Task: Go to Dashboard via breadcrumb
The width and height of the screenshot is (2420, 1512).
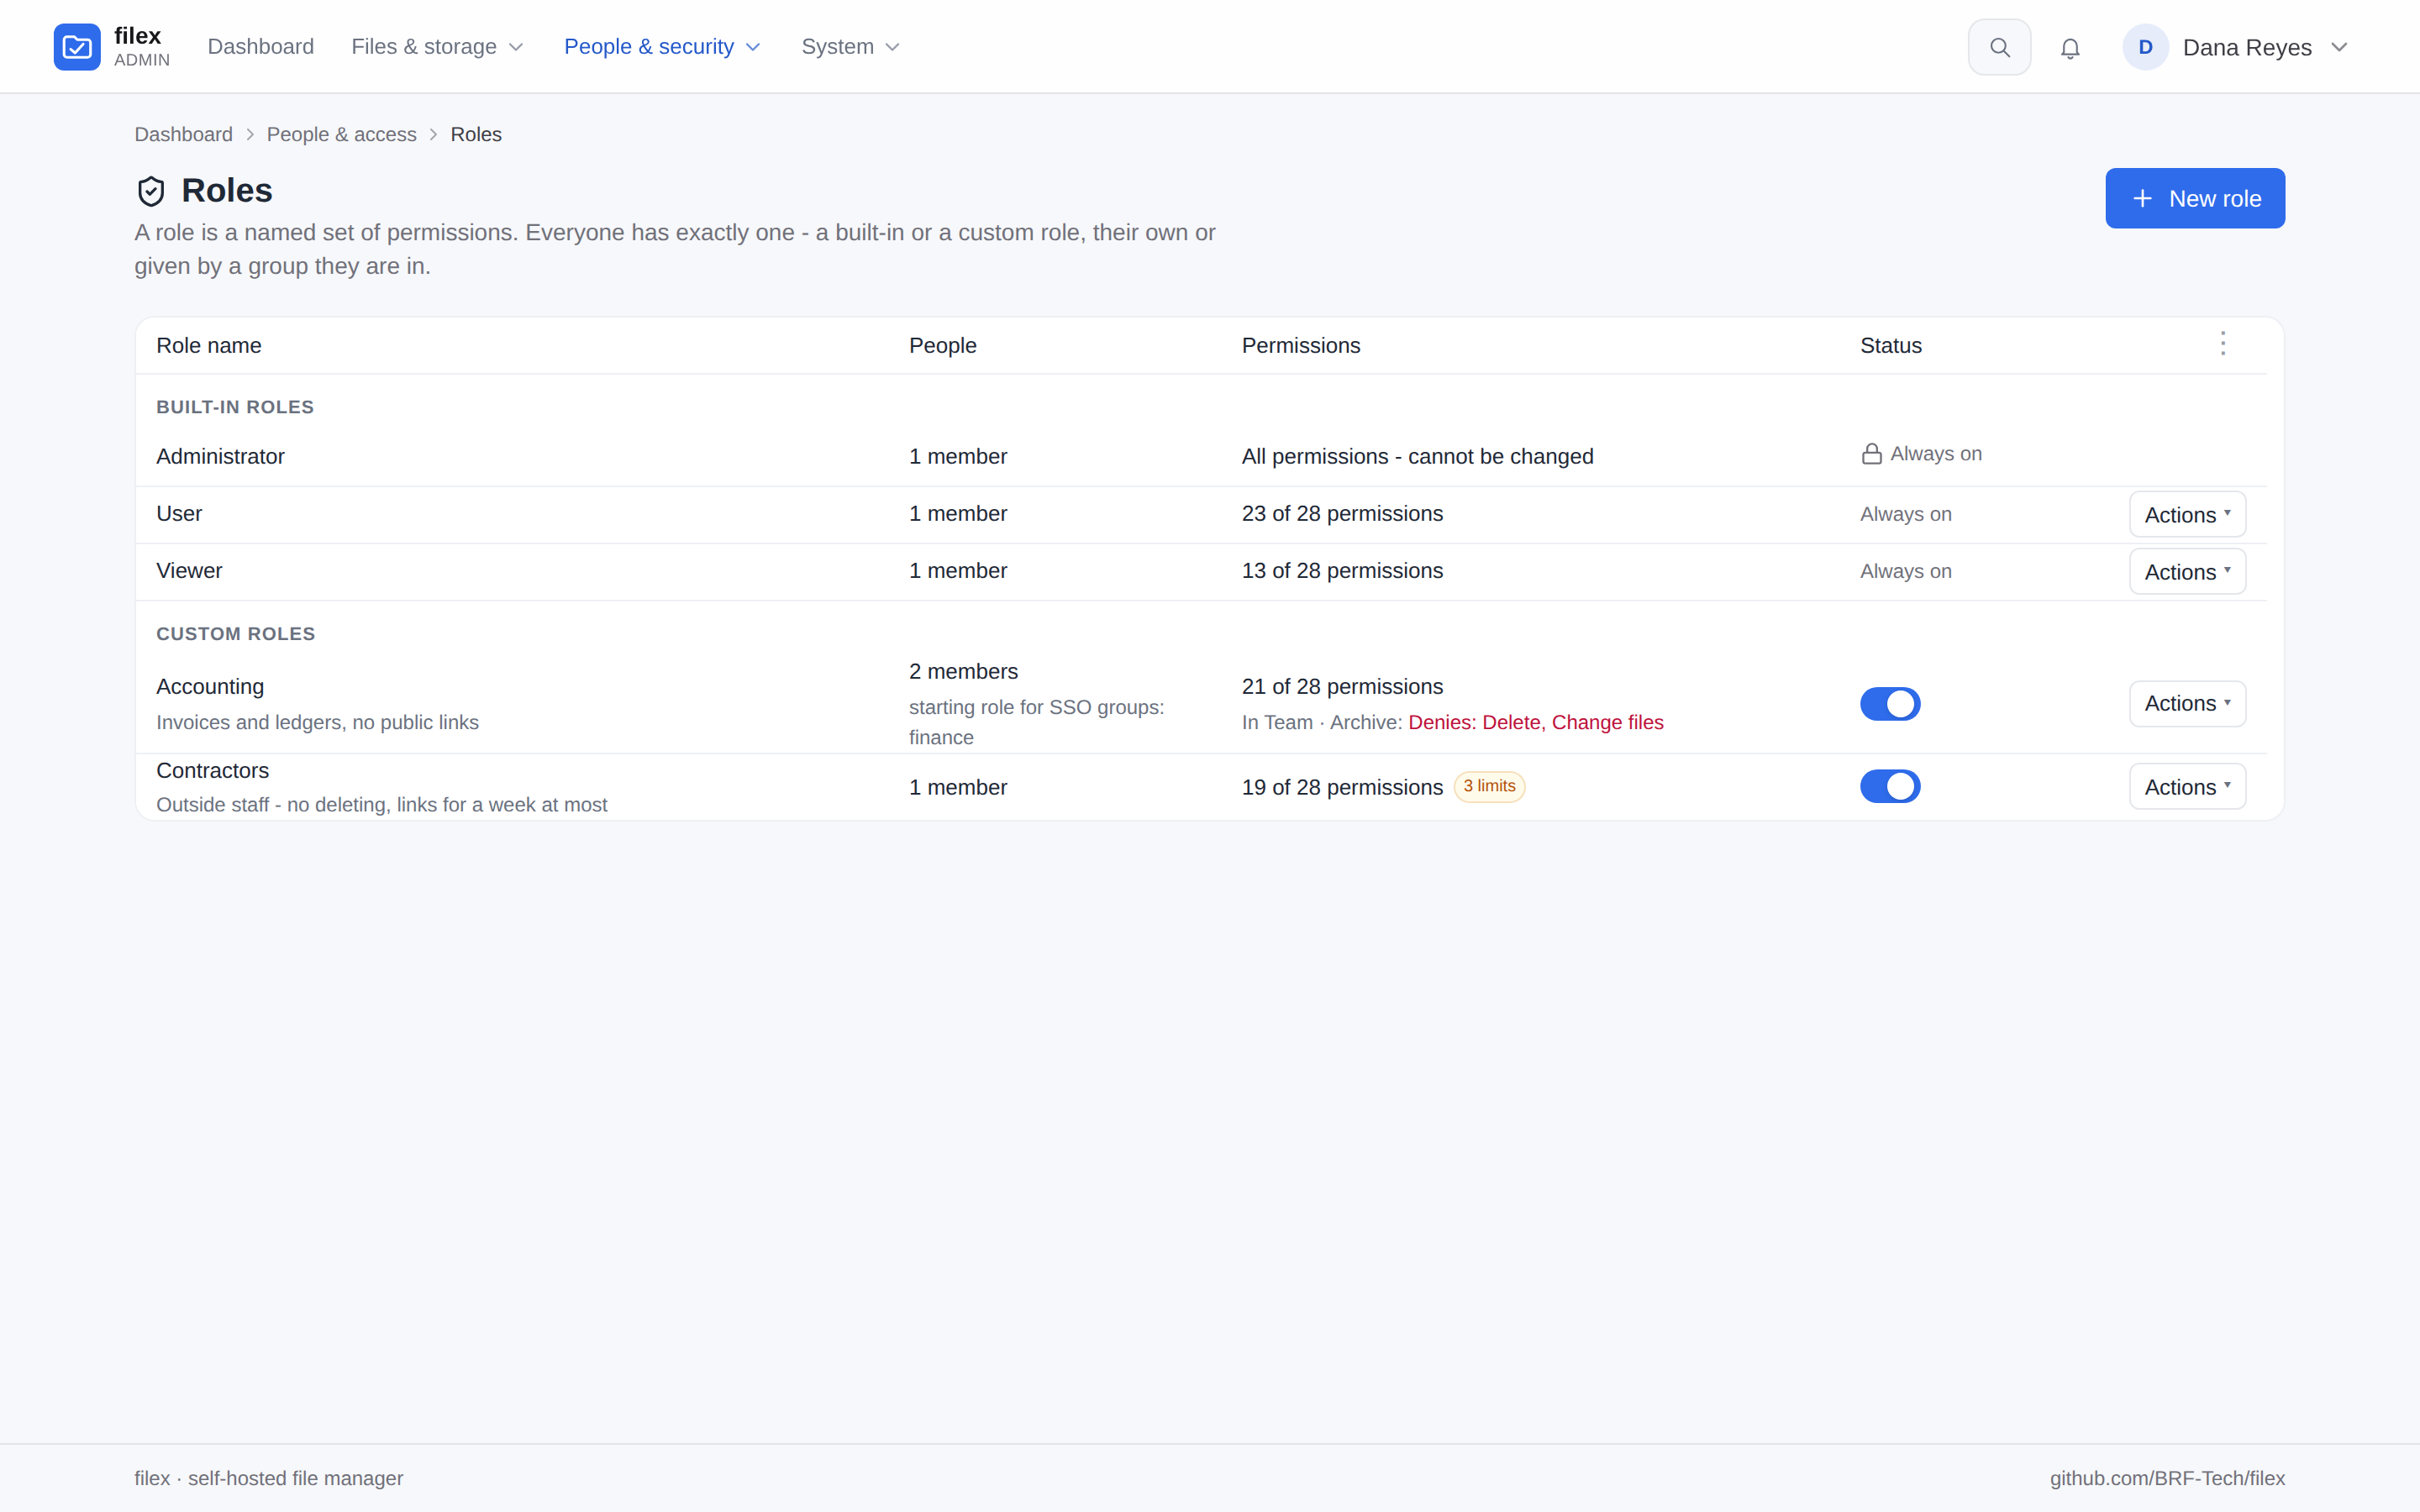Action: (x=184, y=134)
